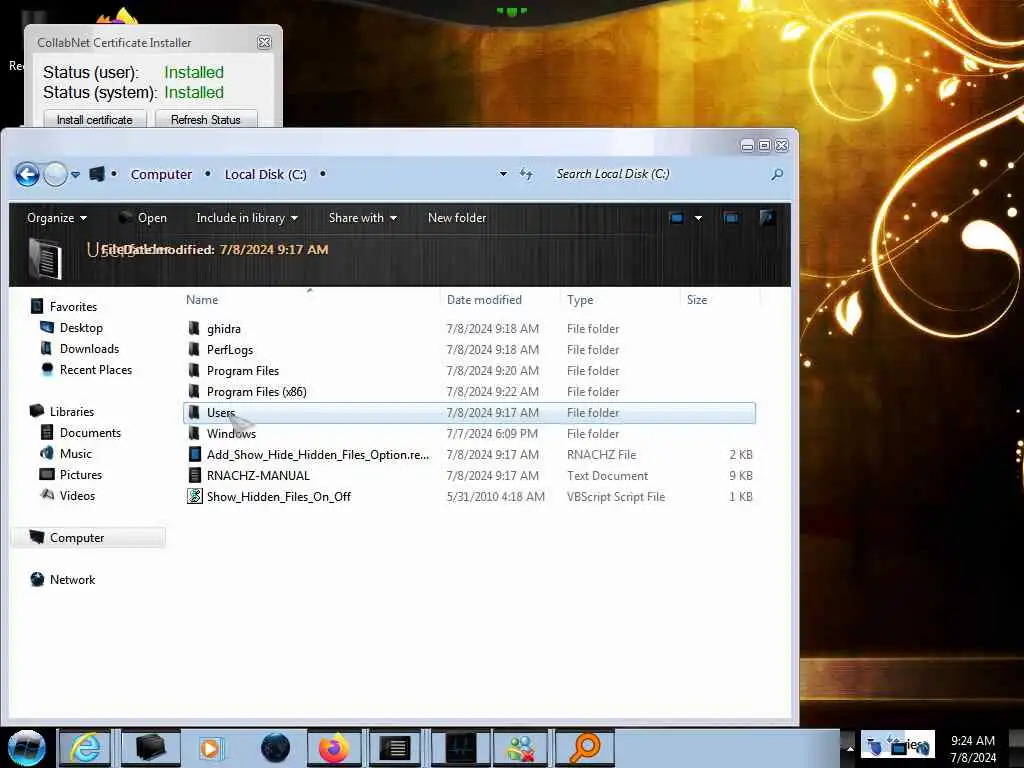Image resolution: width=1024 pixels, height=768 pixels.
Task: Open the text-lines document taskbar icon
Action: pos(395,748)
